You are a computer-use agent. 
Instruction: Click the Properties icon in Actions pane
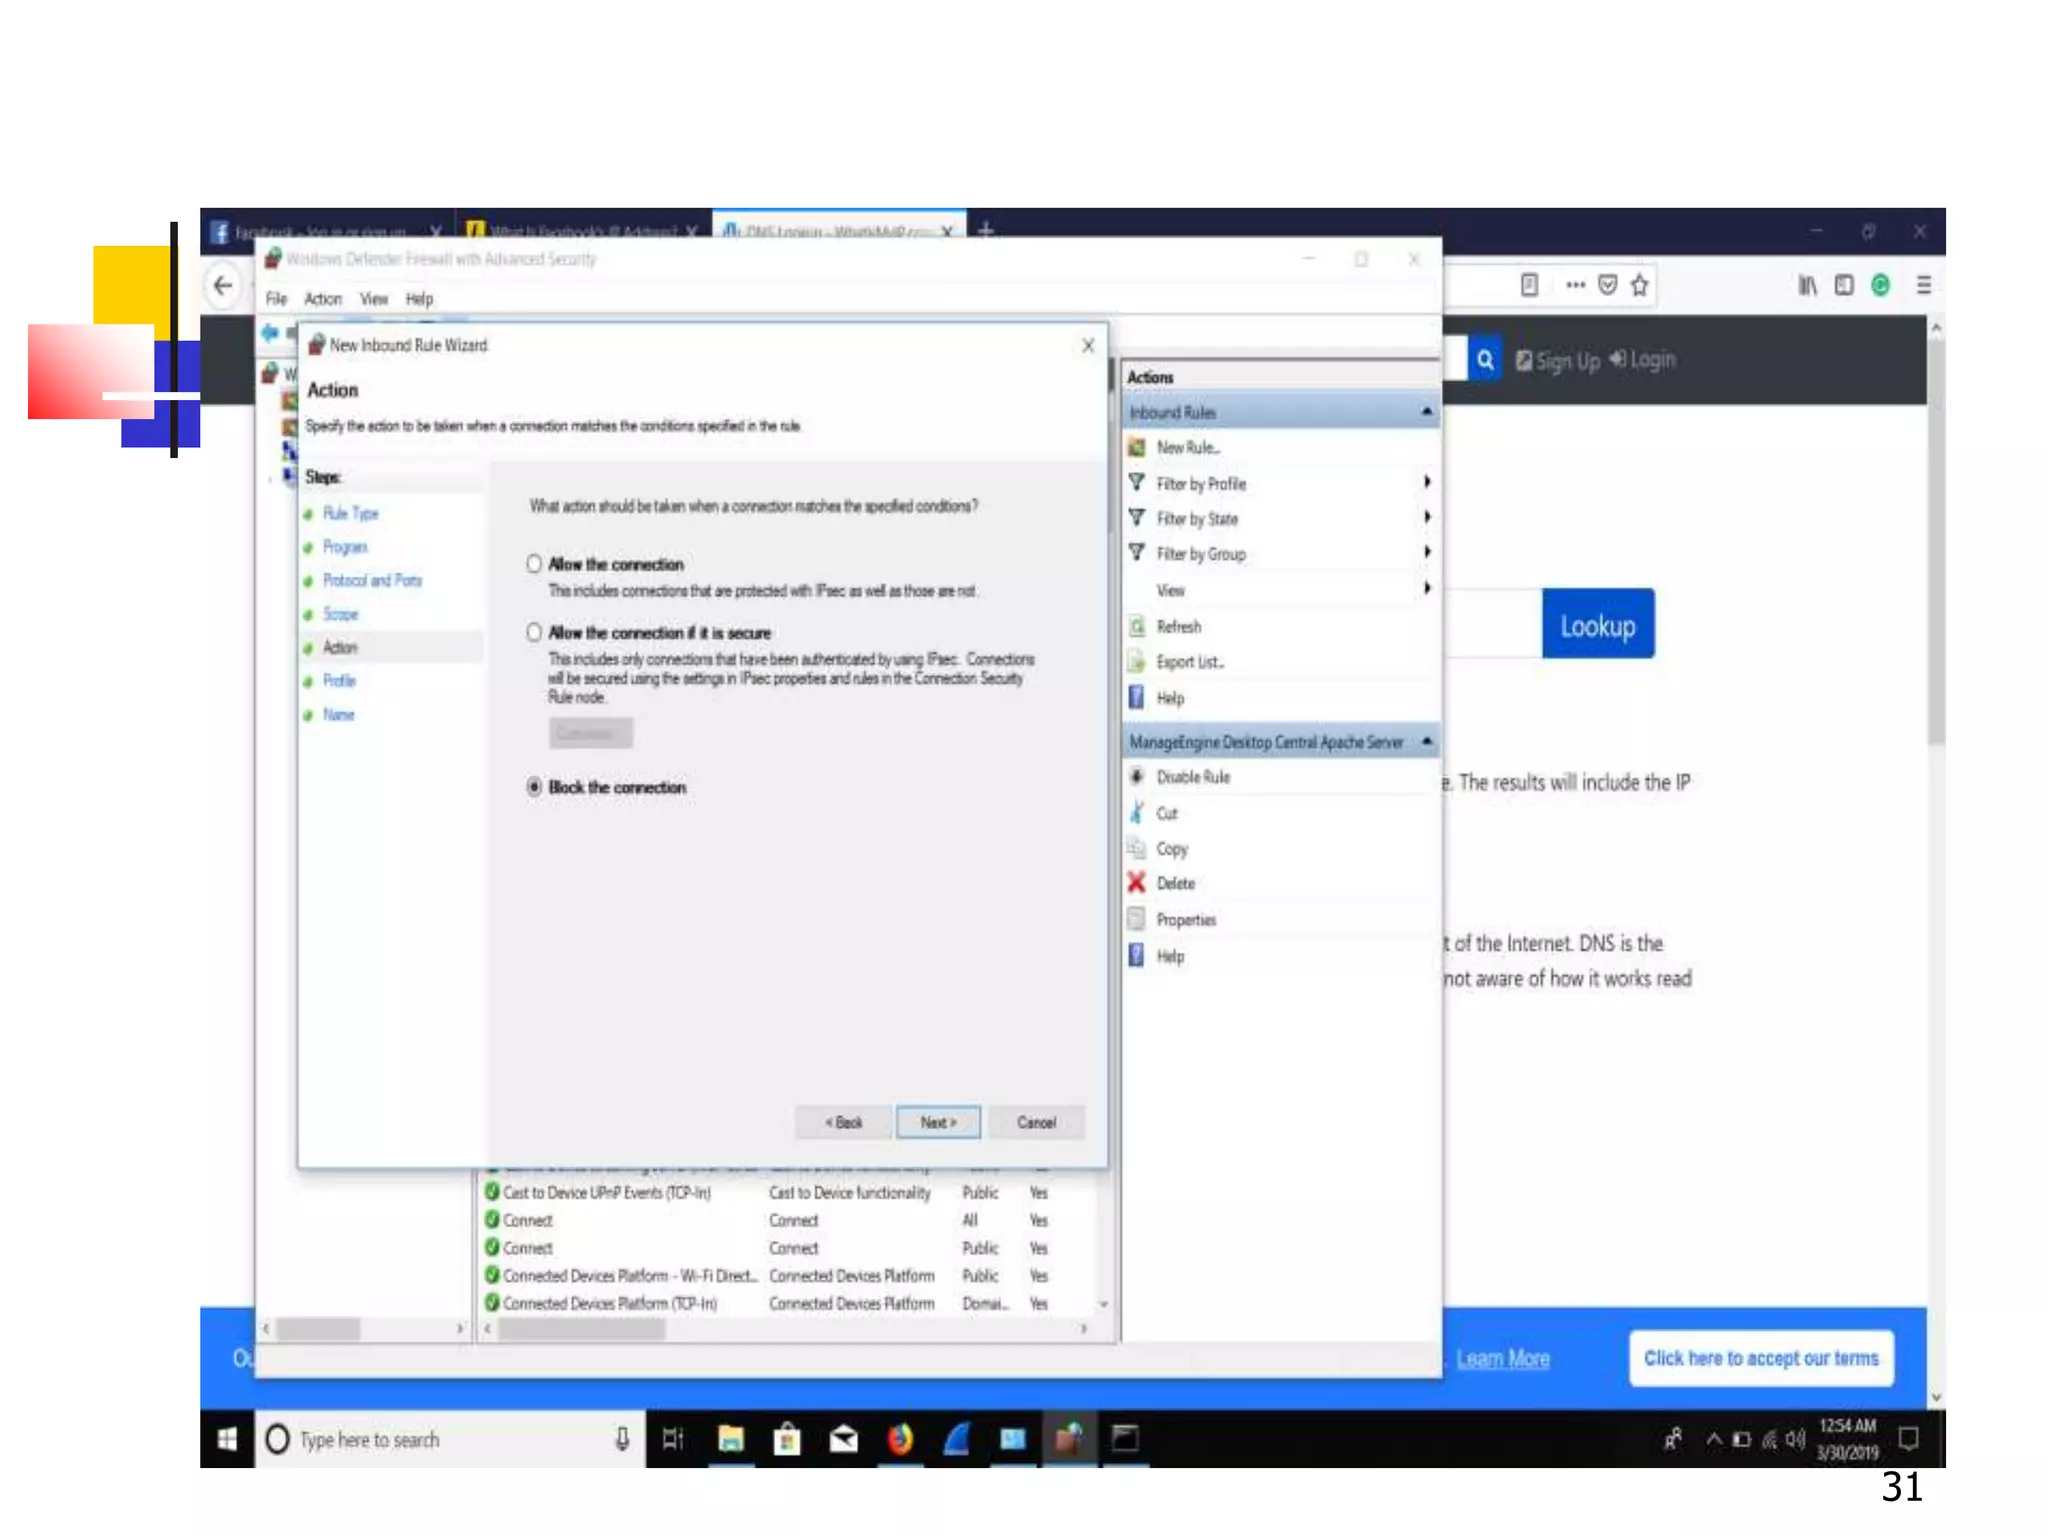[x=1136, y=918]
